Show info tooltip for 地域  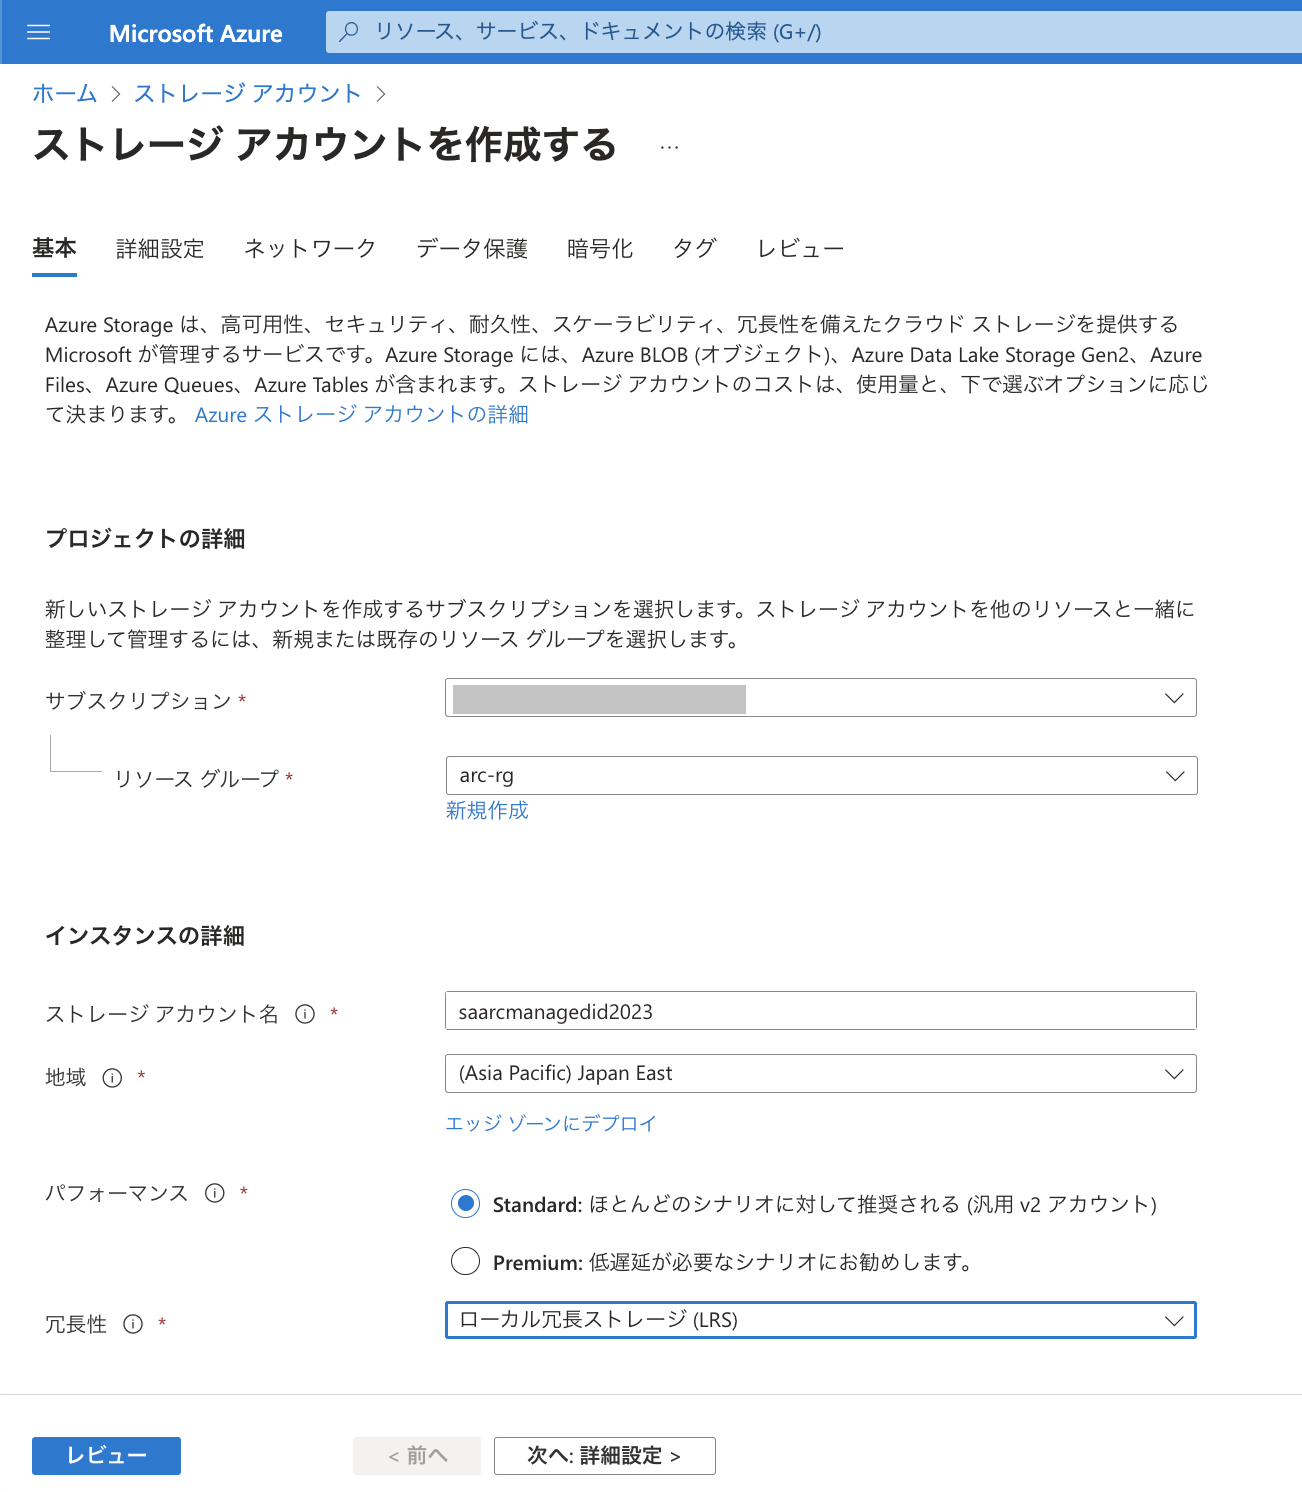click(x=112, y=1077)
